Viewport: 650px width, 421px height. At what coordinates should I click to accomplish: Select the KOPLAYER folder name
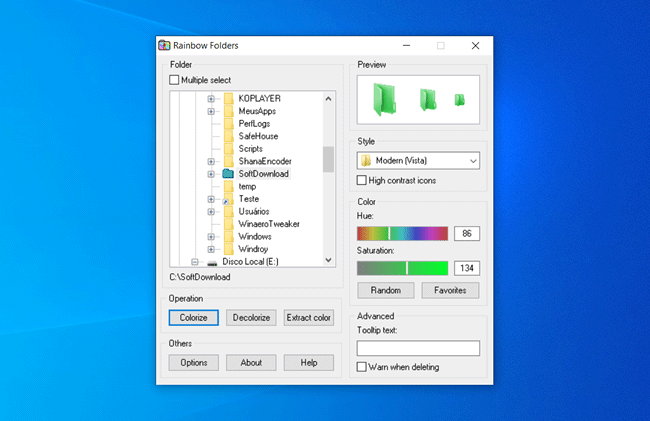[x=260, y=99]
